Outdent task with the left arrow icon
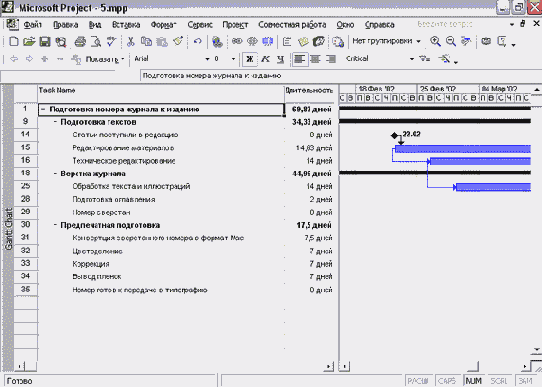This screenshot has width=542, height=387. coord(14,59)
